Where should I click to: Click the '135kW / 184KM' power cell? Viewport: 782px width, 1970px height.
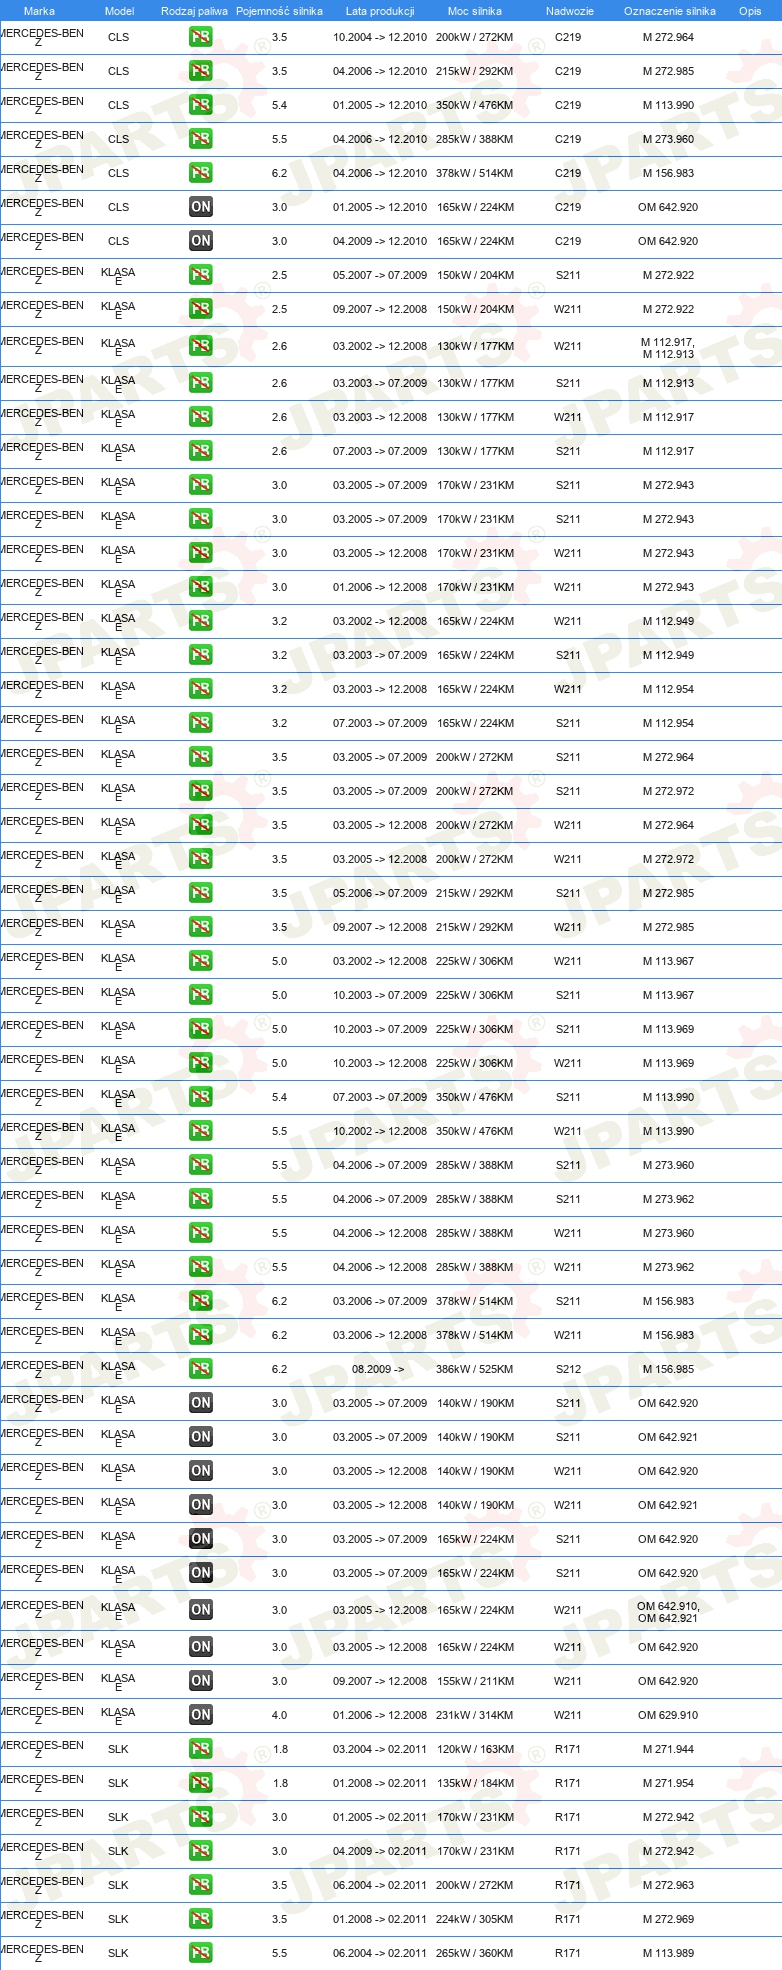[475, 1783]
